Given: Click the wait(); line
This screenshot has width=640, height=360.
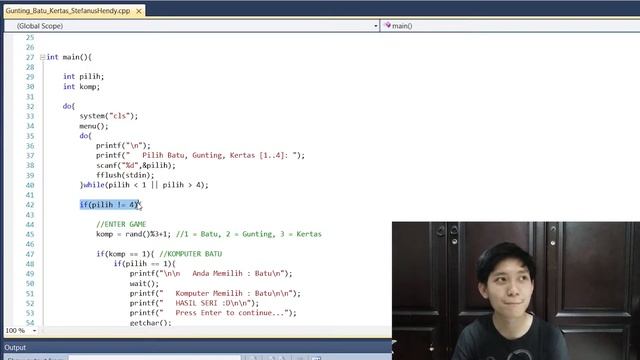Looking at the screenshot, I should click(144, 283).
